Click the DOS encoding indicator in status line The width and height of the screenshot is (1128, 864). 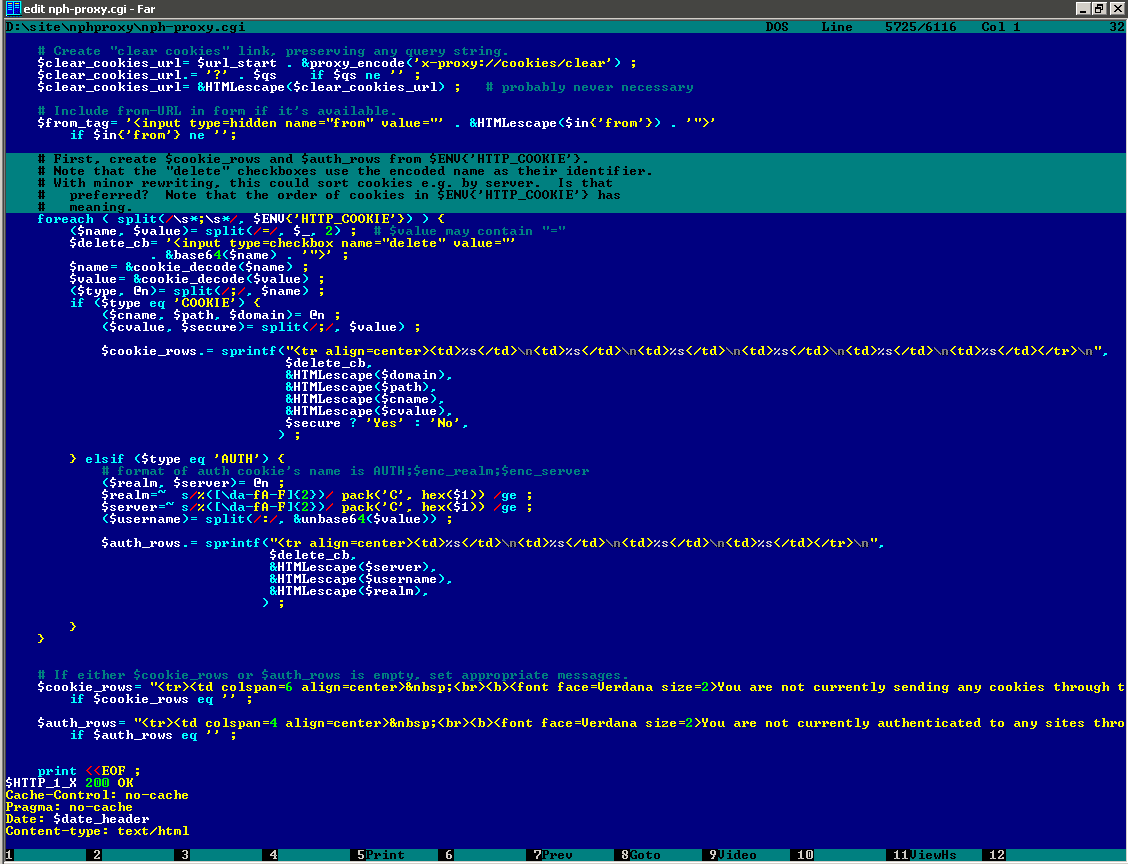(x=777, y=27)
